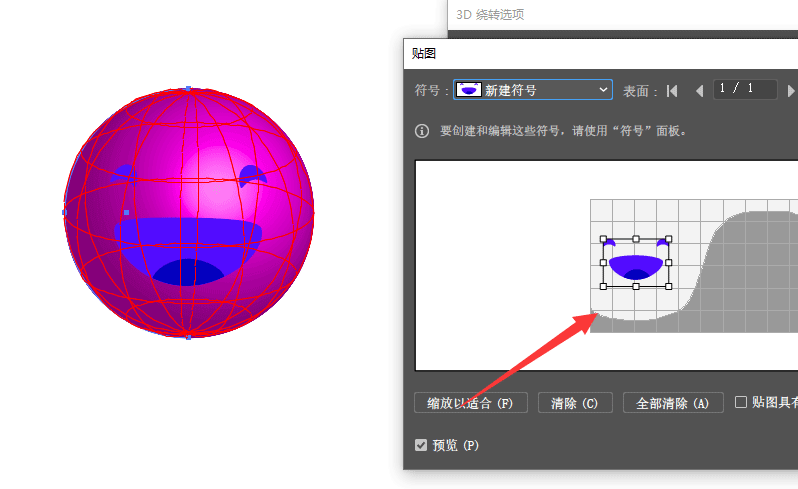The image size is (798, 489).
Task: Select the middle-left handle of symbol bounding box
Action: 604,263
